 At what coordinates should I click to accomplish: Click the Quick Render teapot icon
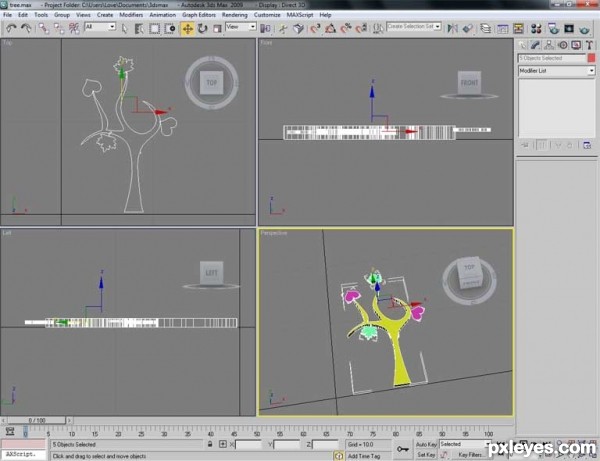584,29
